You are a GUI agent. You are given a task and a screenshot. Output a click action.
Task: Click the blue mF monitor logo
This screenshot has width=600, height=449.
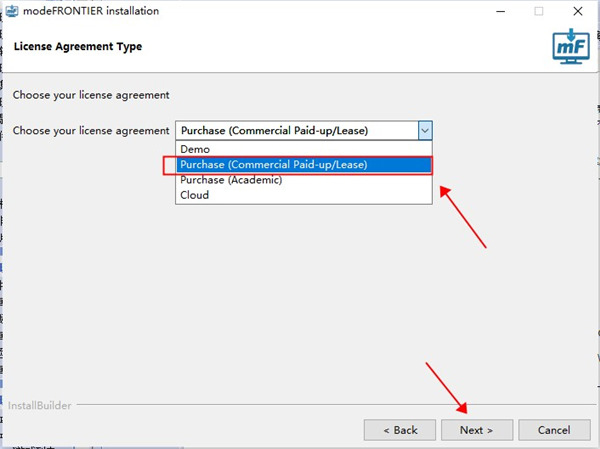click(571, 46)
